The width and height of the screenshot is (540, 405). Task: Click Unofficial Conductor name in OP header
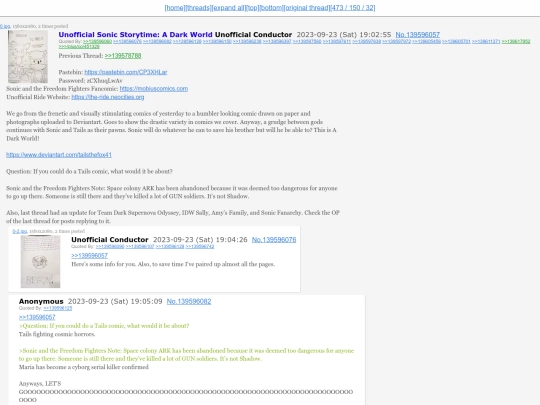click(x=253, y=34)
